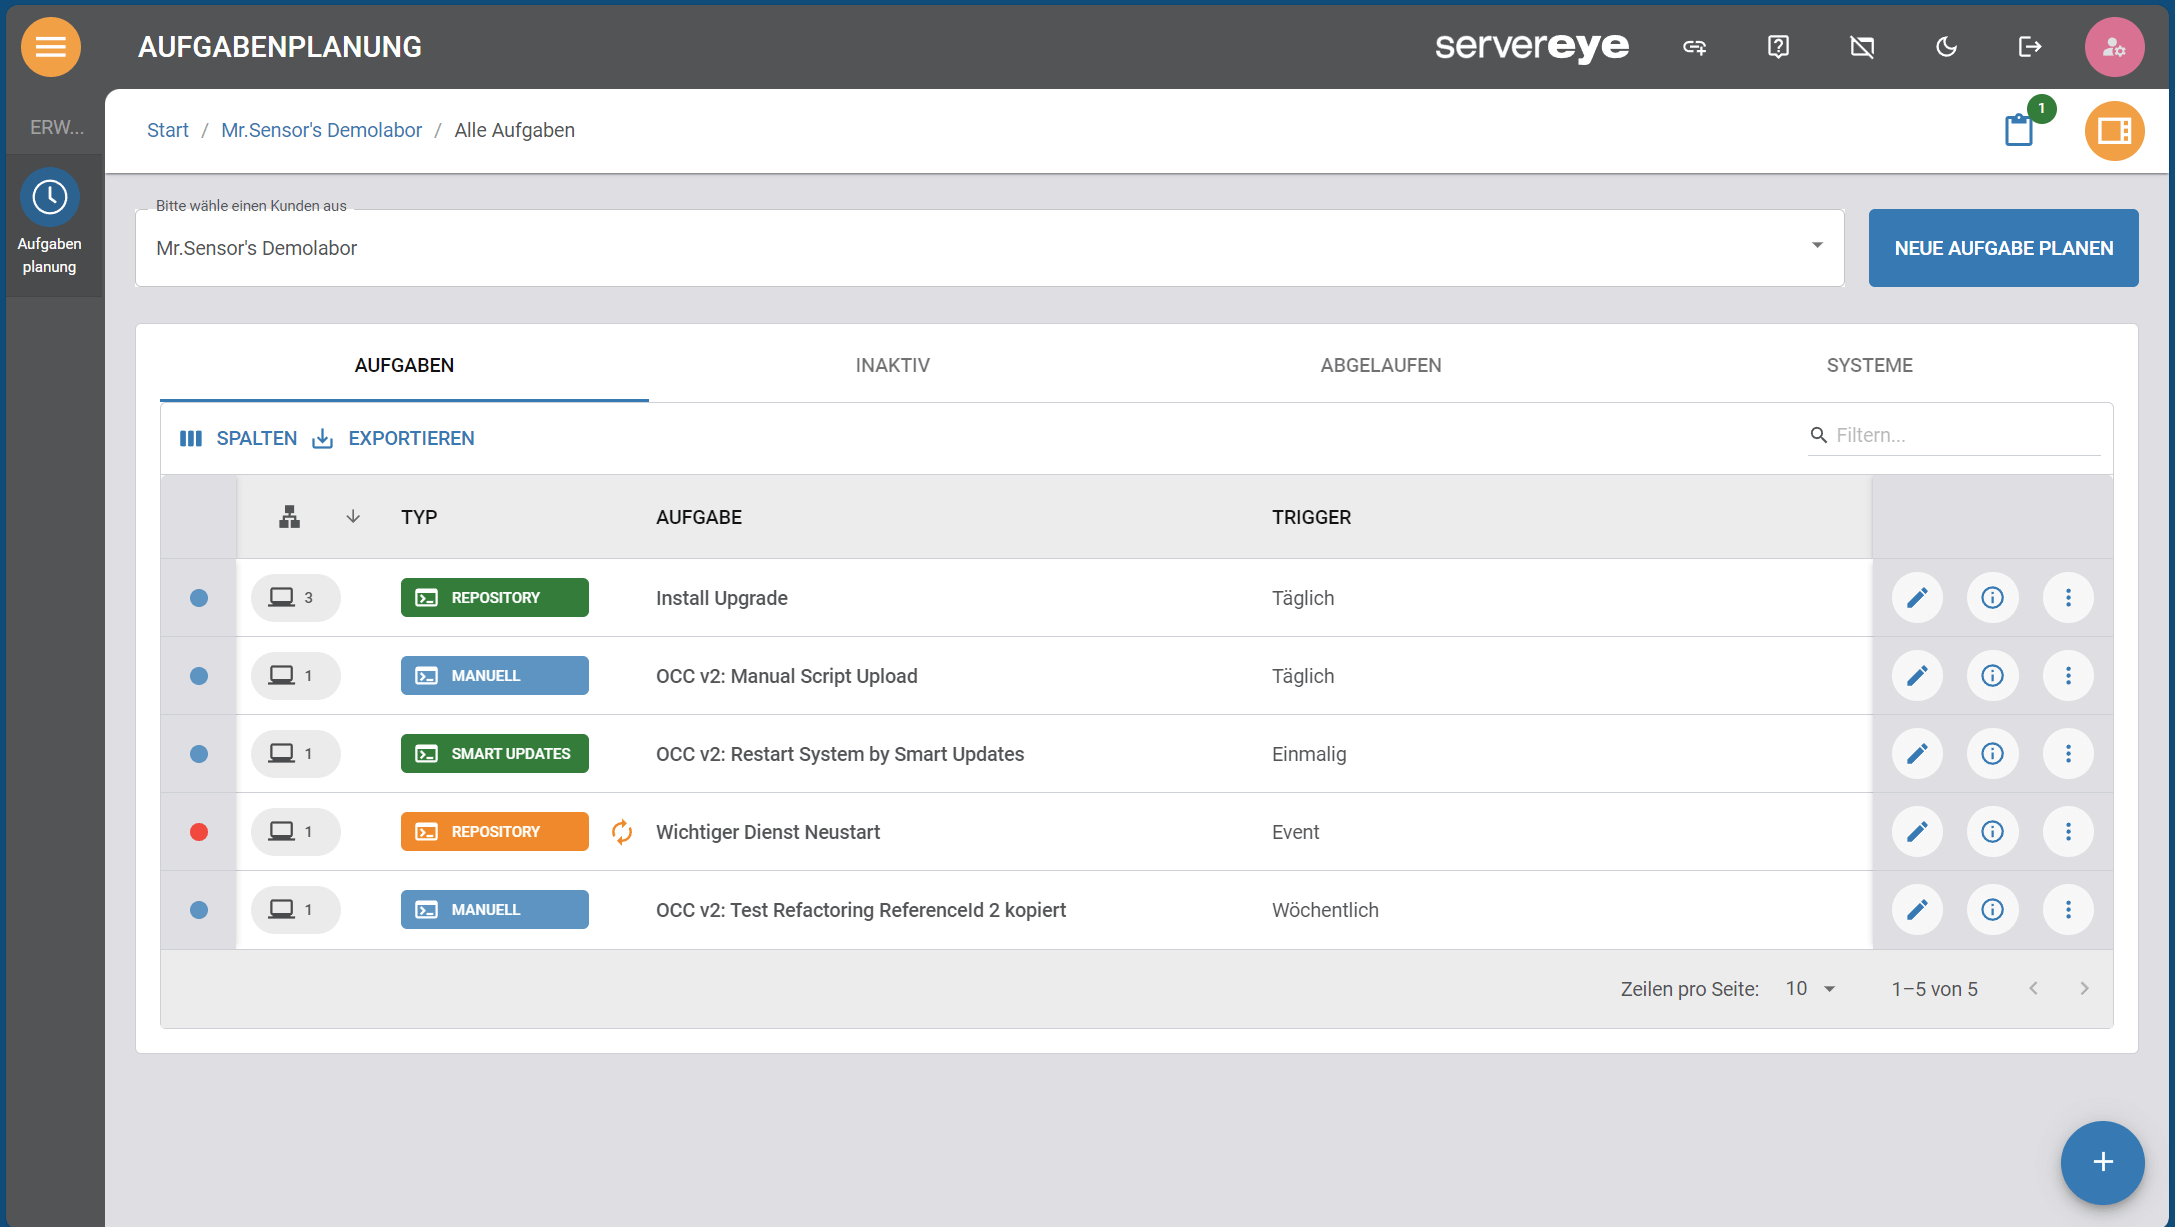This screenshot has width=2175, height=1227.
Task: Toggle the crossed-out screen icon in header
Action: tap(1862, 47)
